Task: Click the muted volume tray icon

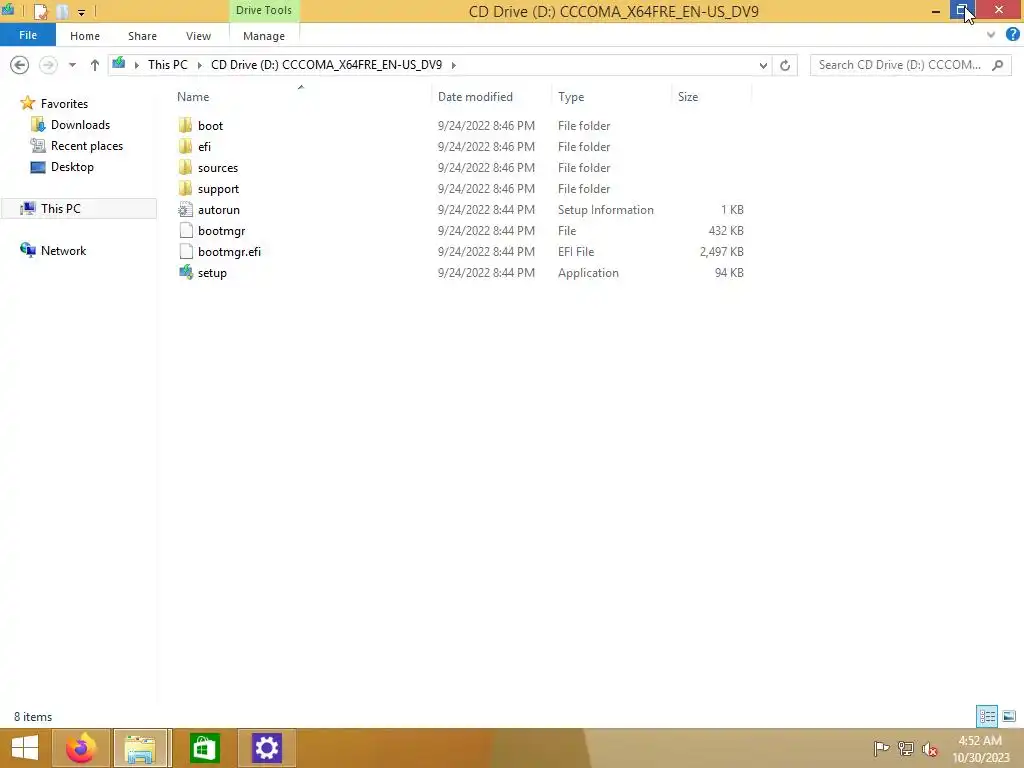Action: coord(929,748)
